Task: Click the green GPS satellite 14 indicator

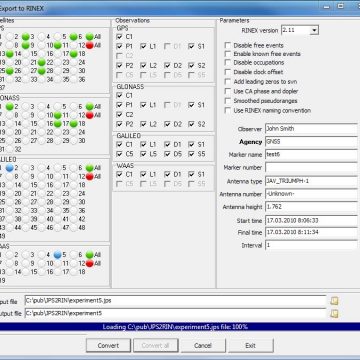Action: pyautogui.click(x=10, y=53)
